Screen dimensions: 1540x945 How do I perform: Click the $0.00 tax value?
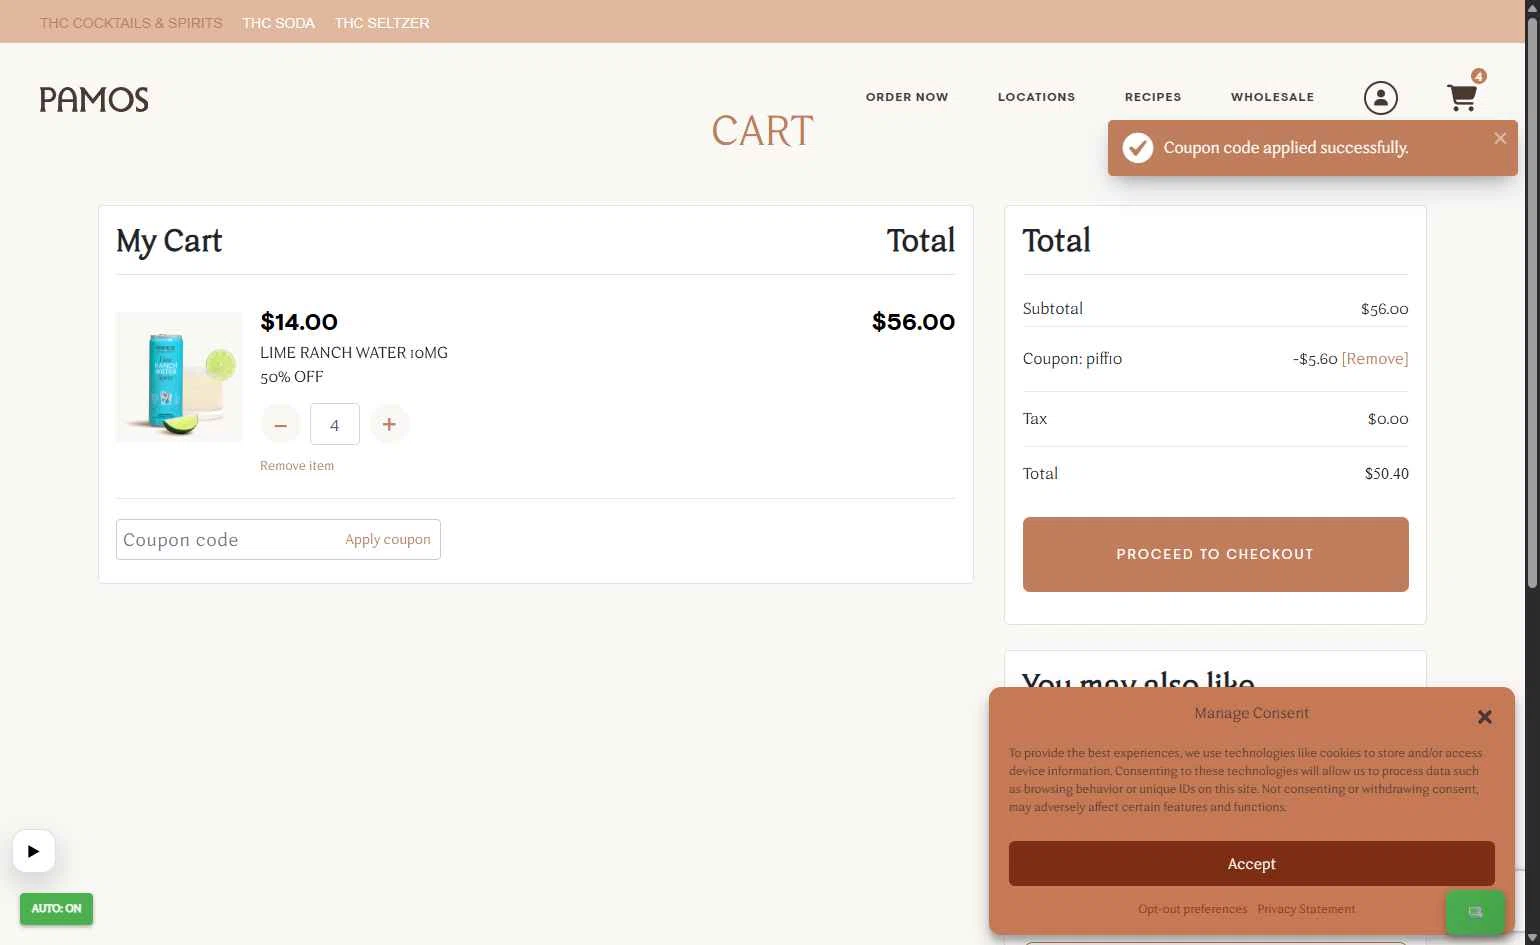[1388, 419]
